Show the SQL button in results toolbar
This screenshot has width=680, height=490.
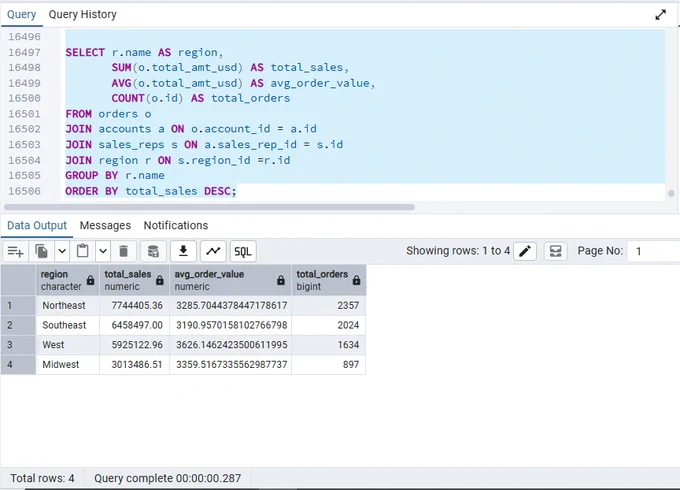tap(243, 252)
